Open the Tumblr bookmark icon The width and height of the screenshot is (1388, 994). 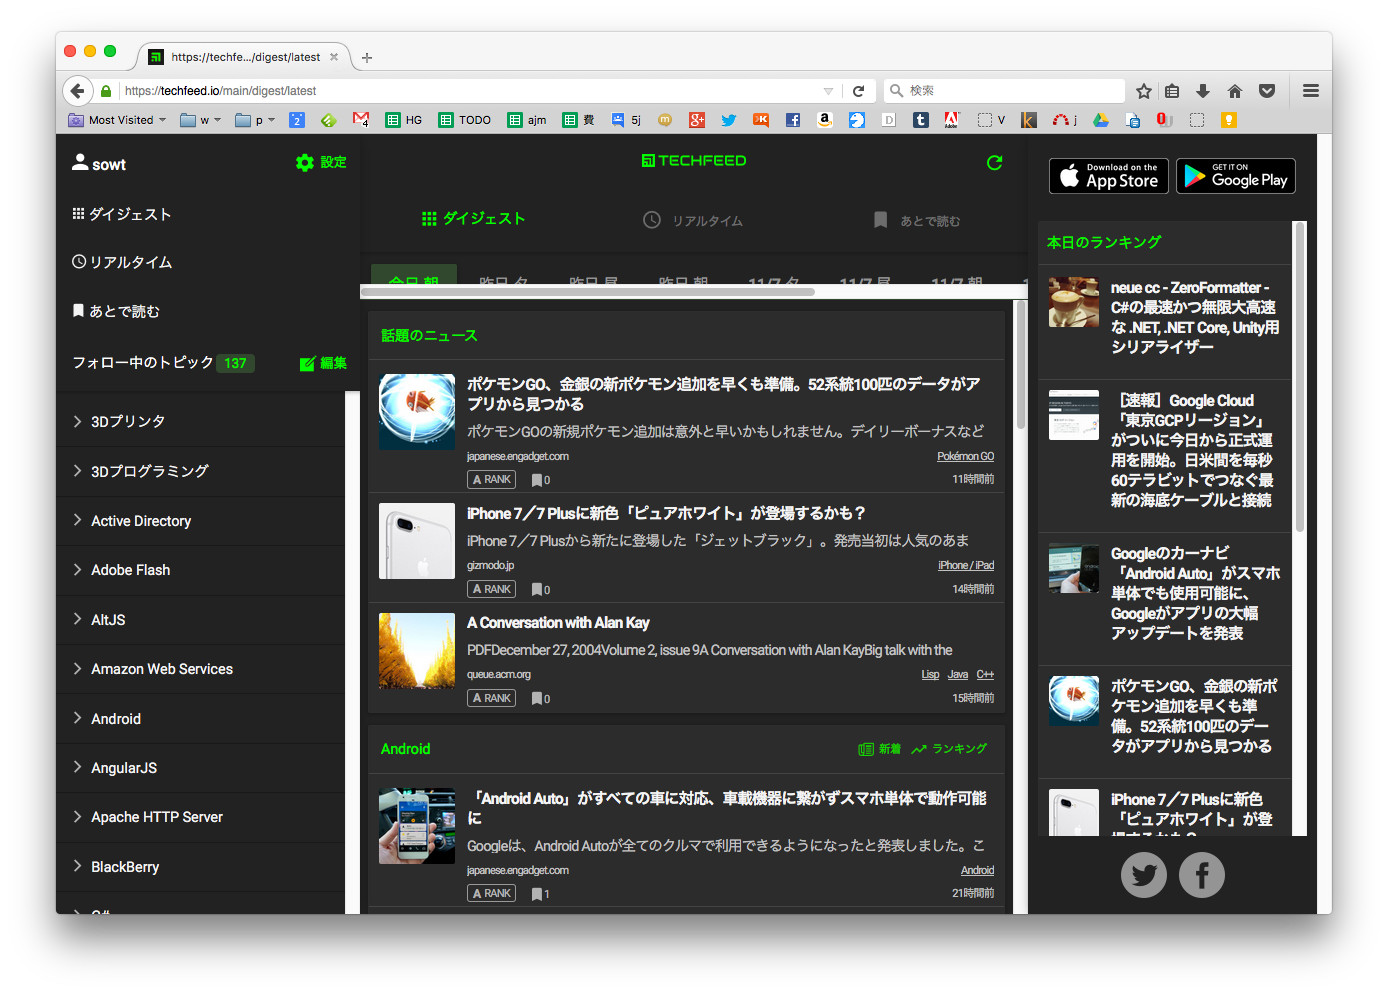point(921,120)
